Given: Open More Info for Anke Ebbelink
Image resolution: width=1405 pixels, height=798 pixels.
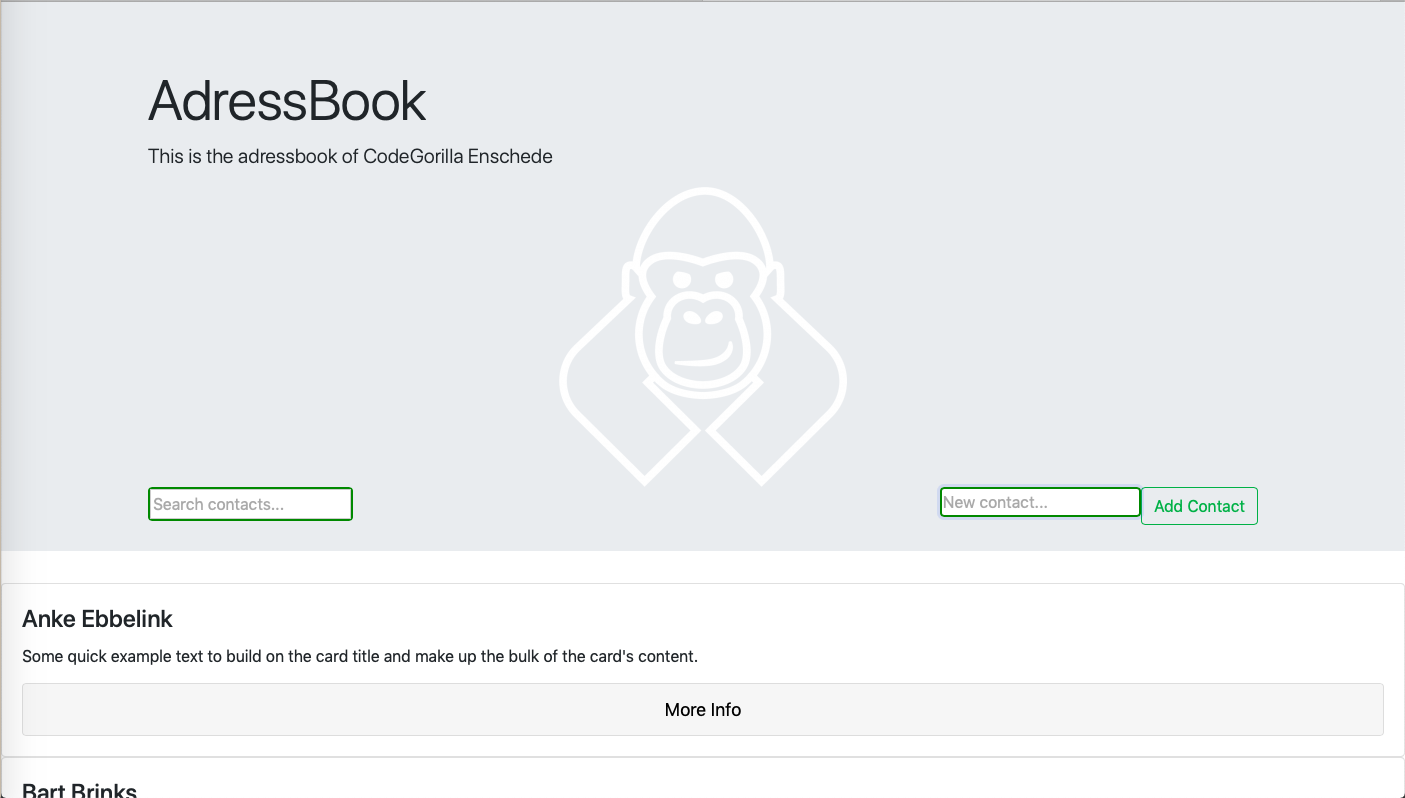Looking at the screenshot, I should (x=703, y=710).
